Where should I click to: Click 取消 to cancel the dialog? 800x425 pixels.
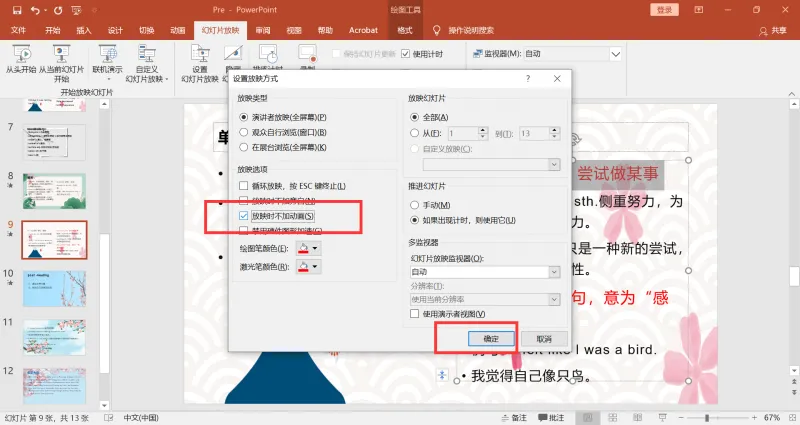pyautogui.click(x=544, y=339)
